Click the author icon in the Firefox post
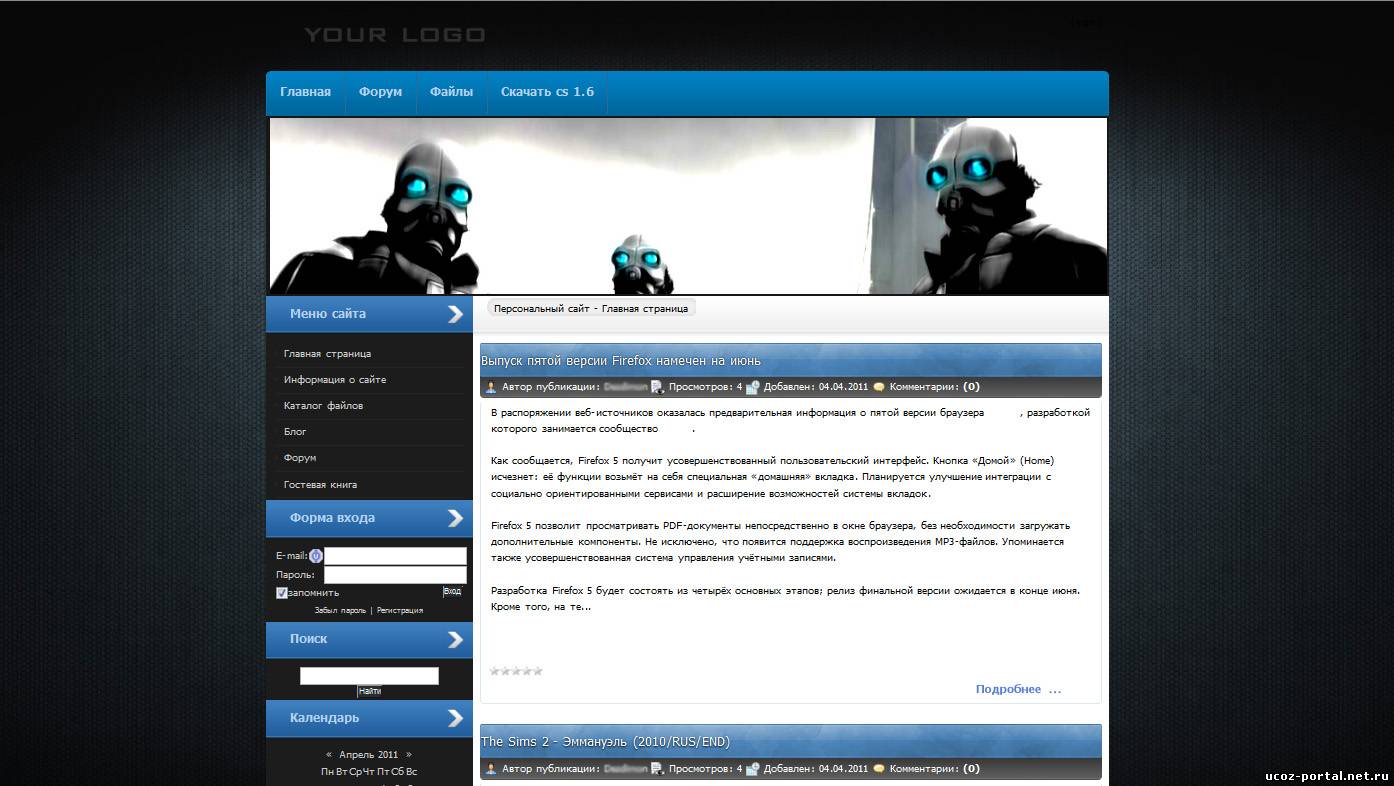This screenshot has width=1394, height=786. (x=491, y=387)
